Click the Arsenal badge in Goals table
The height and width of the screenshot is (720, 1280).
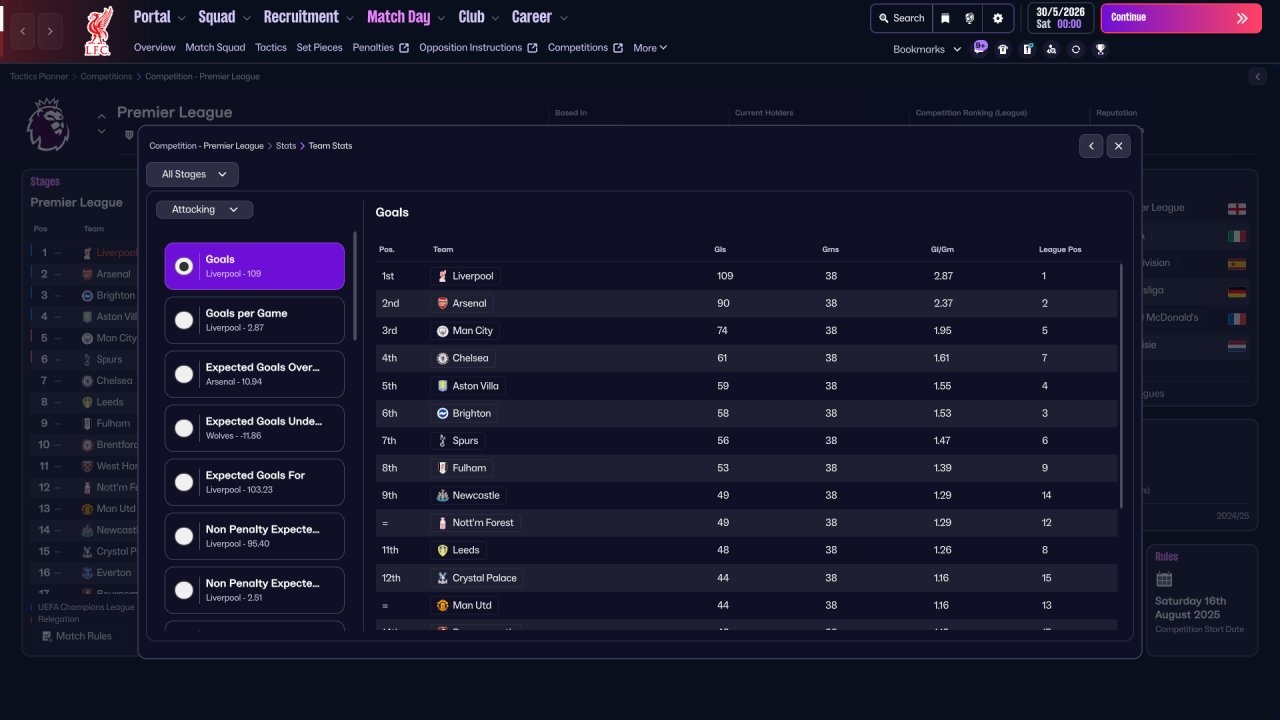click(x=442, y=303)
